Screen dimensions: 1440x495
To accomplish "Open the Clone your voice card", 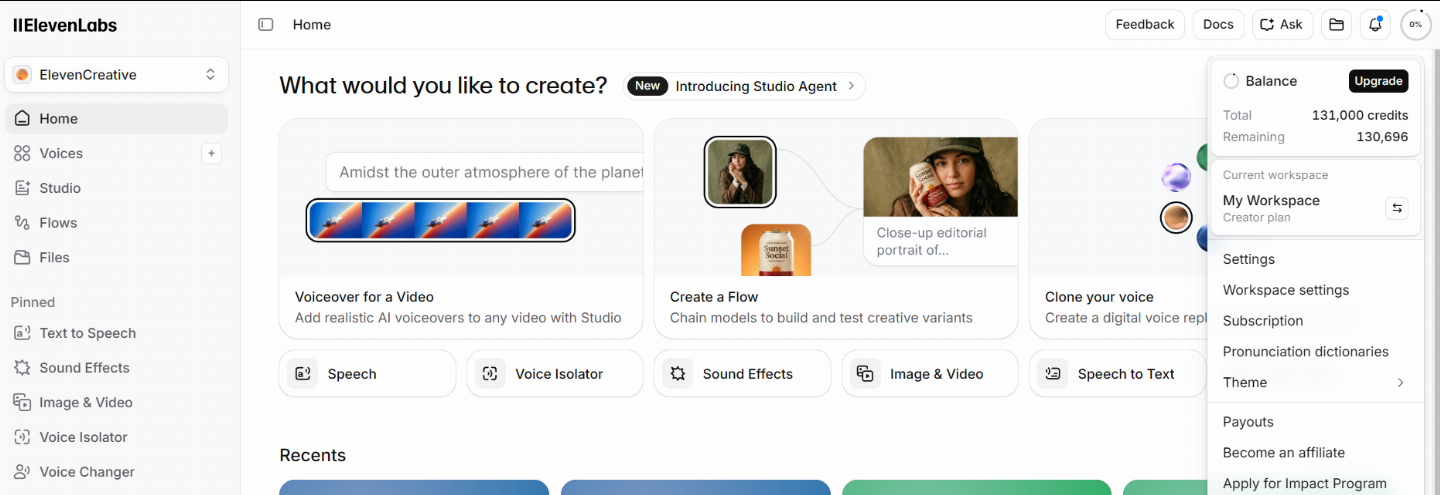I will pyautogui.click(x=1118, y=229).
